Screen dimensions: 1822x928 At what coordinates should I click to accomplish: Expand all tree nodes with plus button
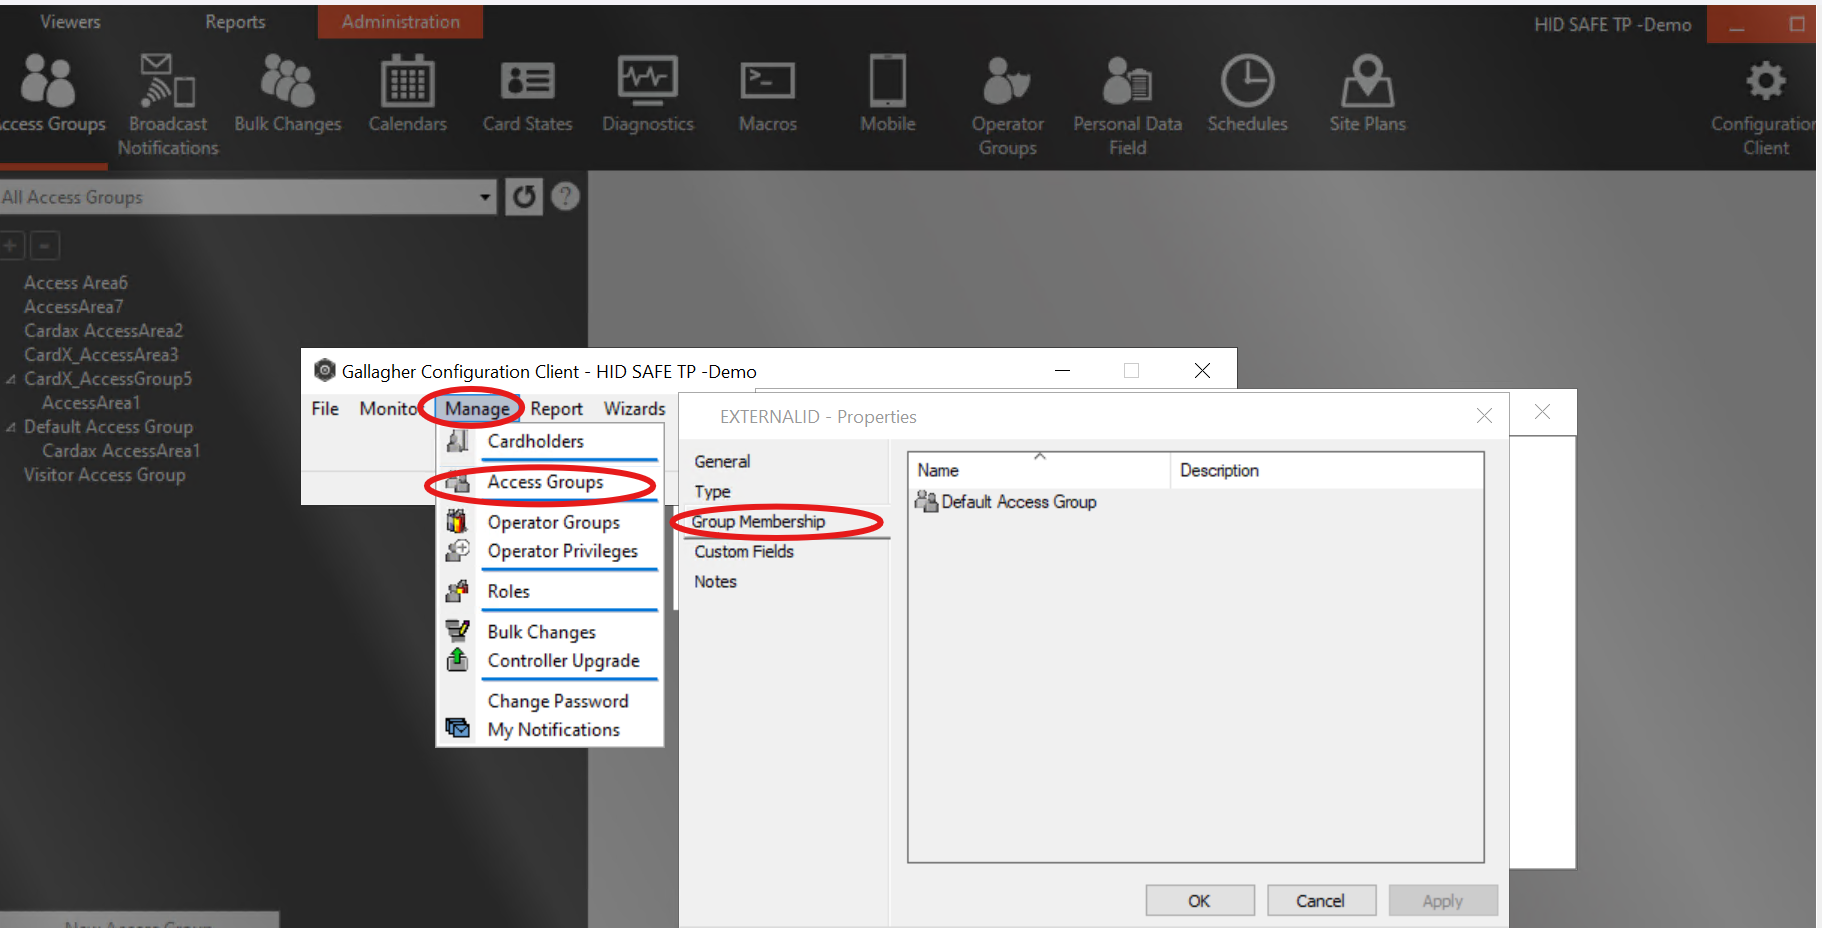pyautogui.click(x=11, y=245)
